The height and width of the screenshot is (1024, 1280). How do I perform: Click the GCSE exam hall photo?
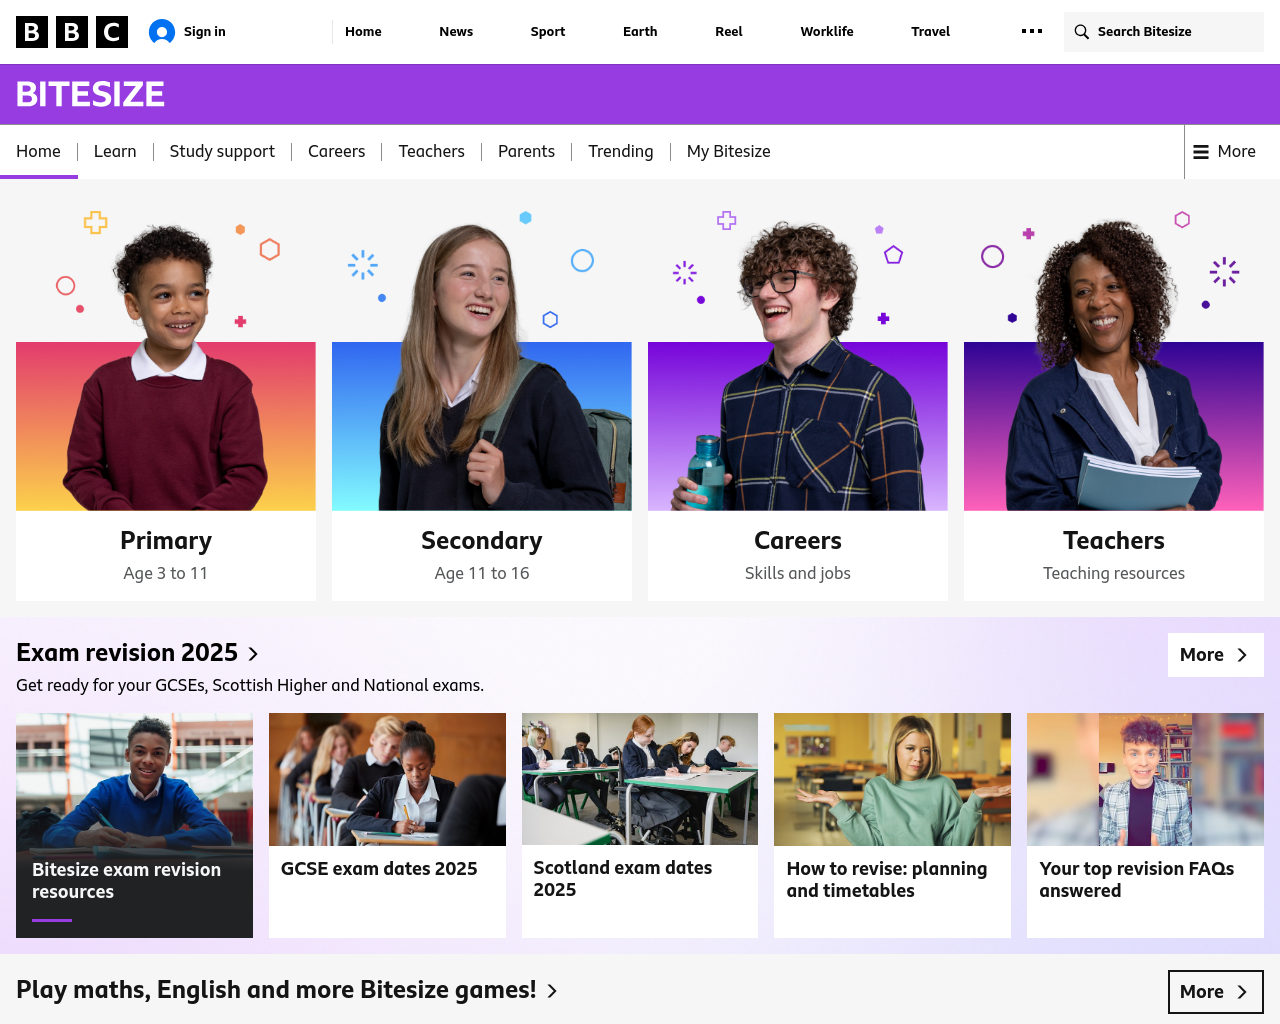[x=387, y=779]
